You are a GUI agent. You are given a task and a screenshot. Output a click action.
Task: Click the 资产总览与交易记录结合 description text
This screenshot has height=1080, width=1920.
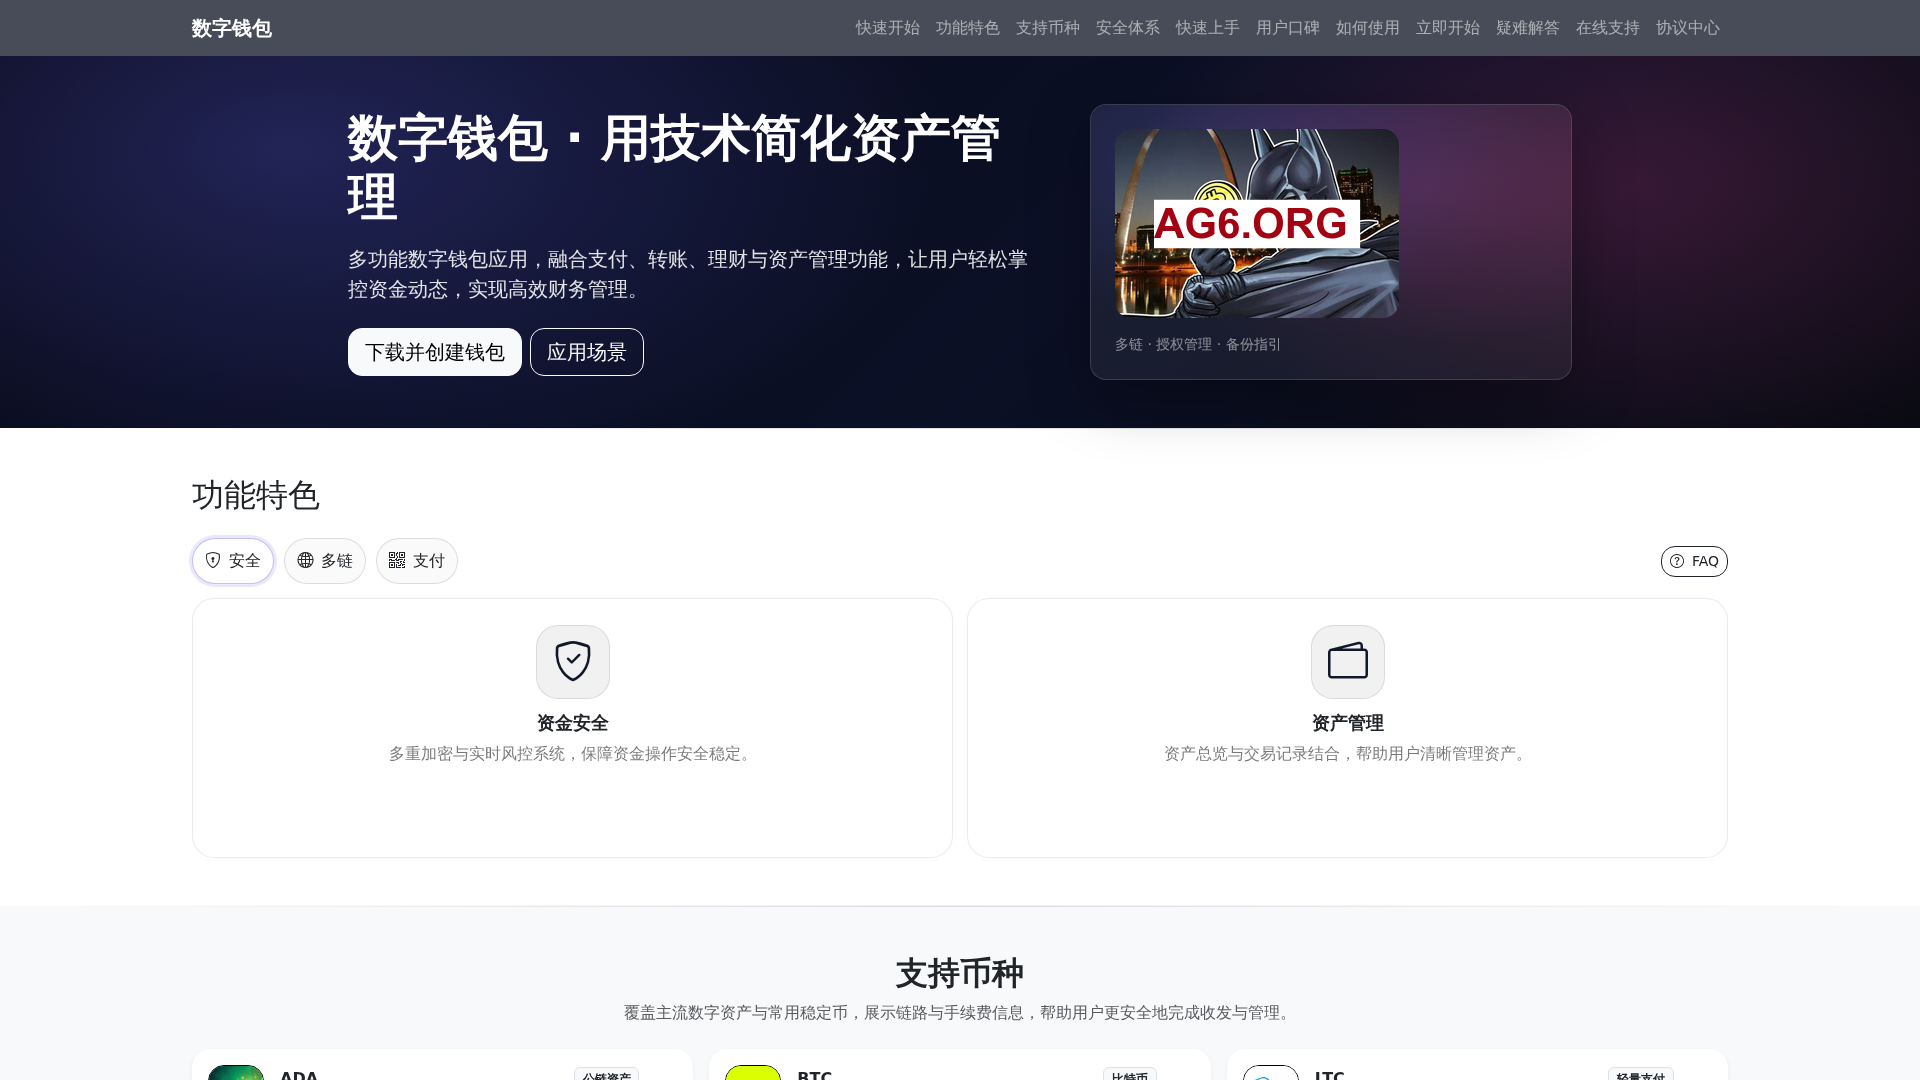tap(1348, 754)
